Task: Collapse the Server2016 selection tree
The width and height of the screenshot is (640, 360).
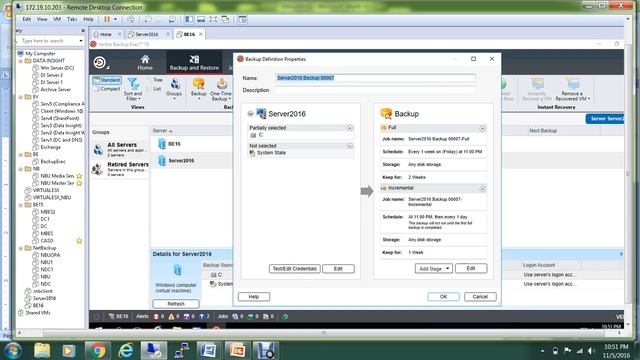Action: (x=250, y=114)
